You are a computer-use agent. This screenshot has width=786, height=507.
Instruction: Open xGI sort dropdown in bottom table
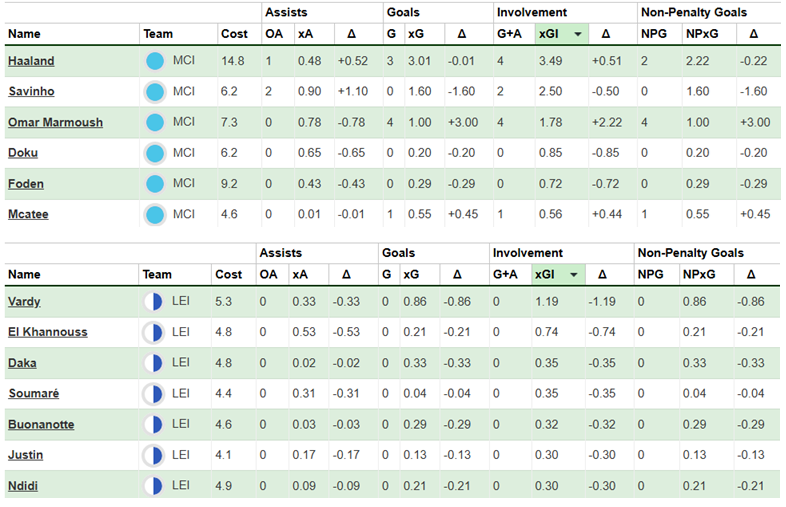point(573,274)
